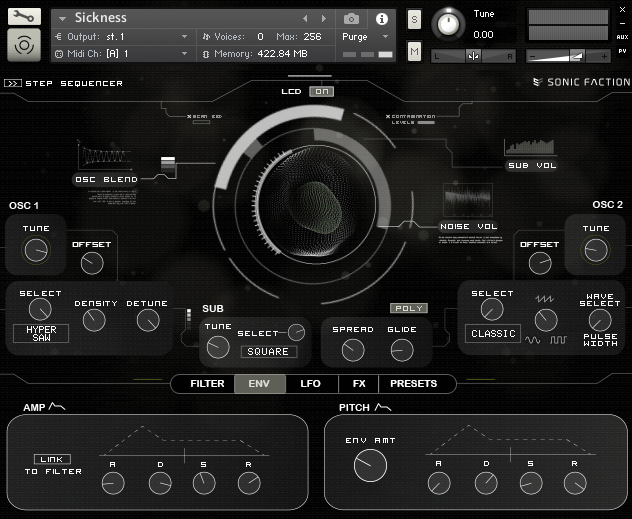Switch to the LFO tab
This screenshot has height=519, width=632.
pos(310,384)
